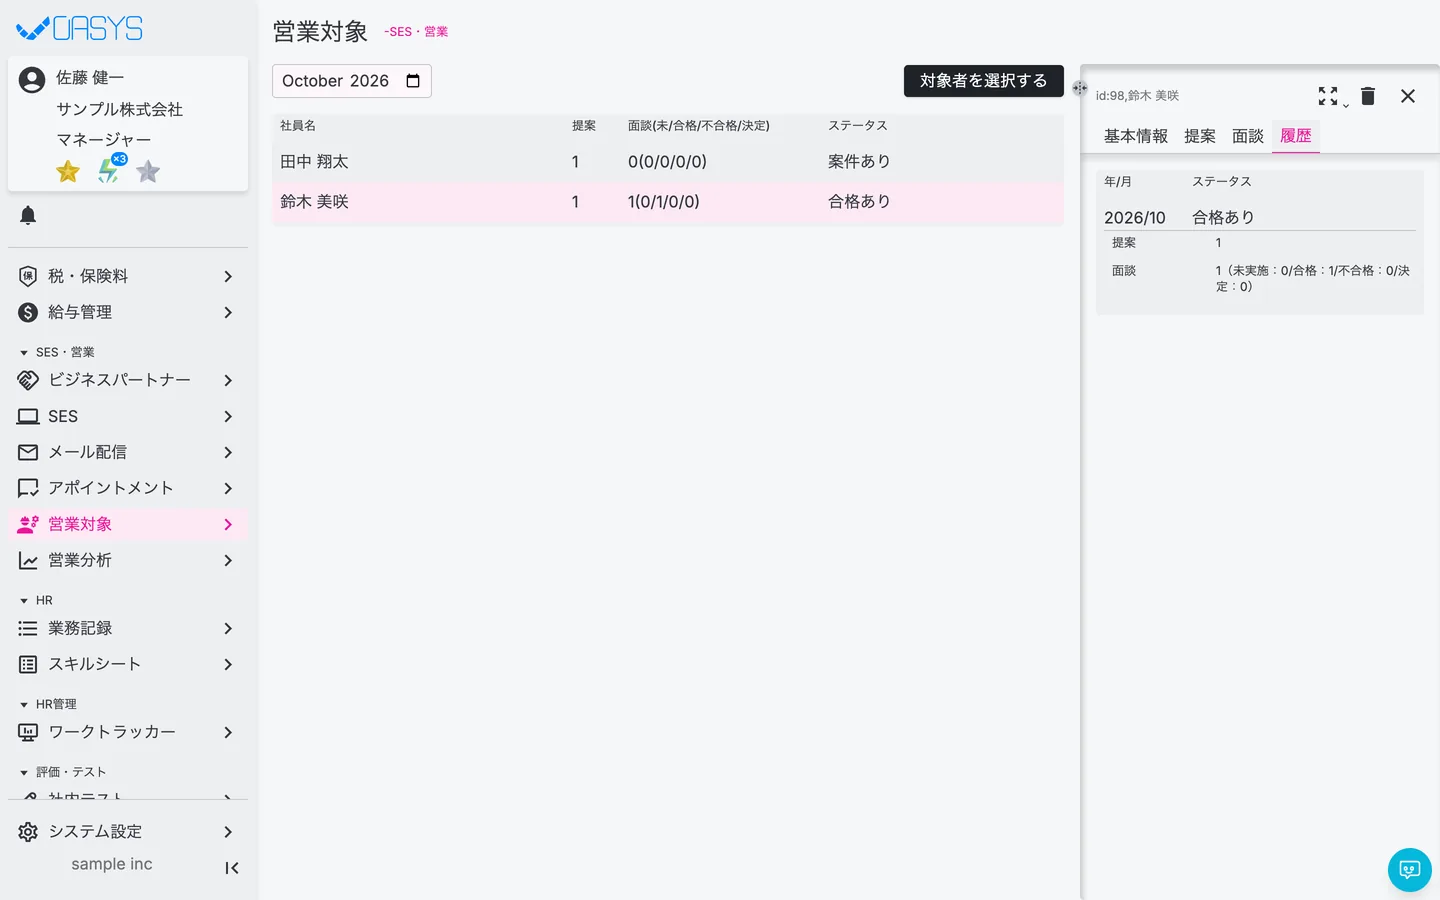Click サンプル株式会社 company name

point(120,109)
